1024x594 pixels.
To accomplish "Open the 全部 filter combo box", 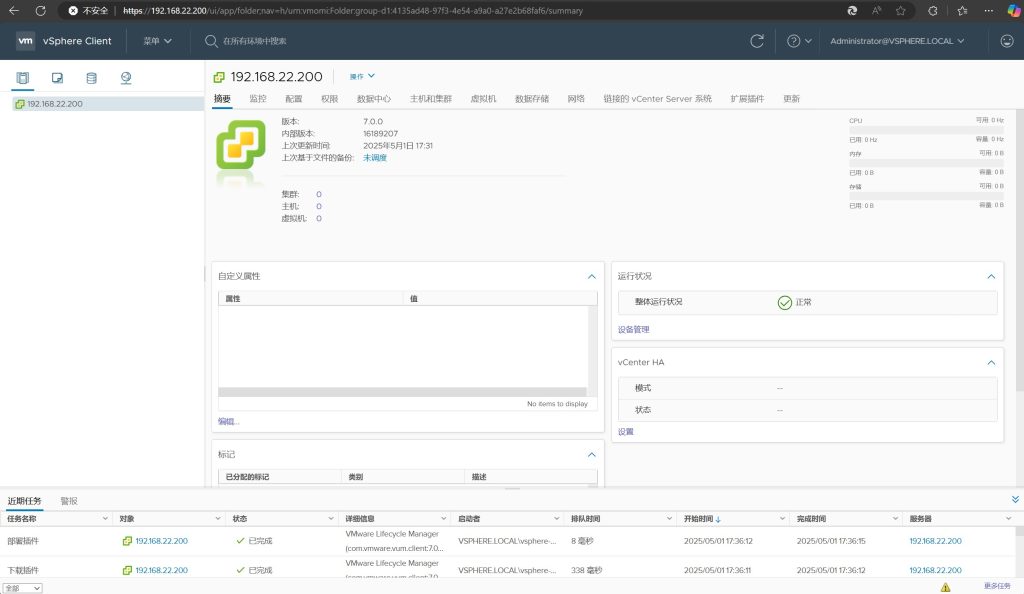I will coord(23,588).
